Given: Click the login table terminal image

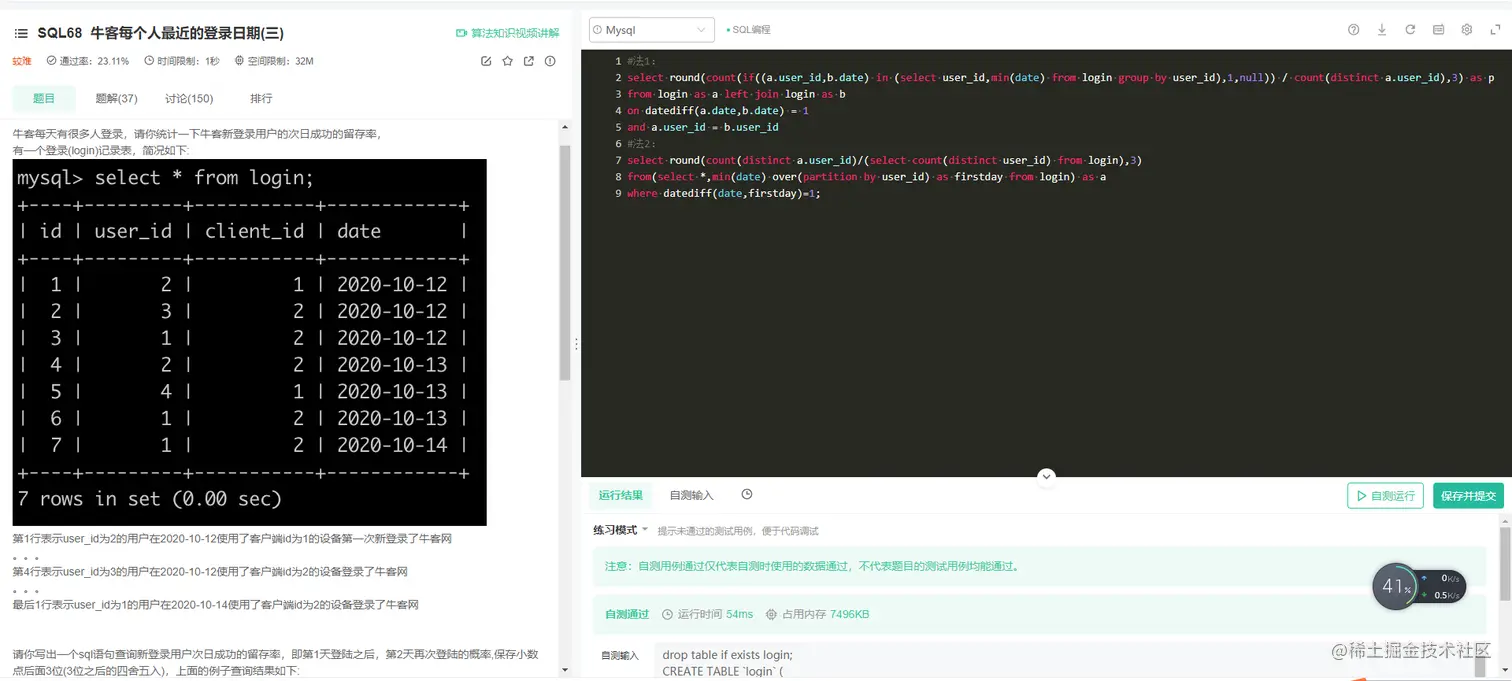Looking at the screenshot, I should tap(250, 342).
